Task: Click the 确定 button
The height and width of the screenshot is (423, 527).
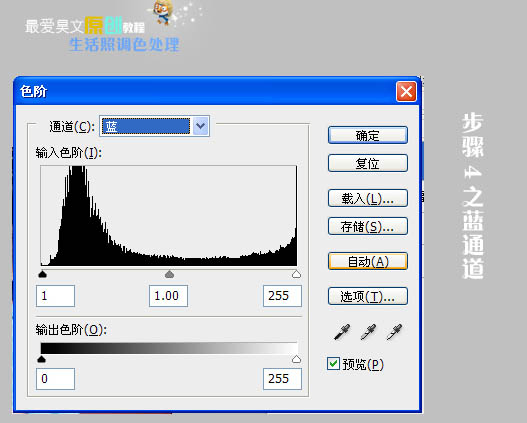Action: [368, 135]
